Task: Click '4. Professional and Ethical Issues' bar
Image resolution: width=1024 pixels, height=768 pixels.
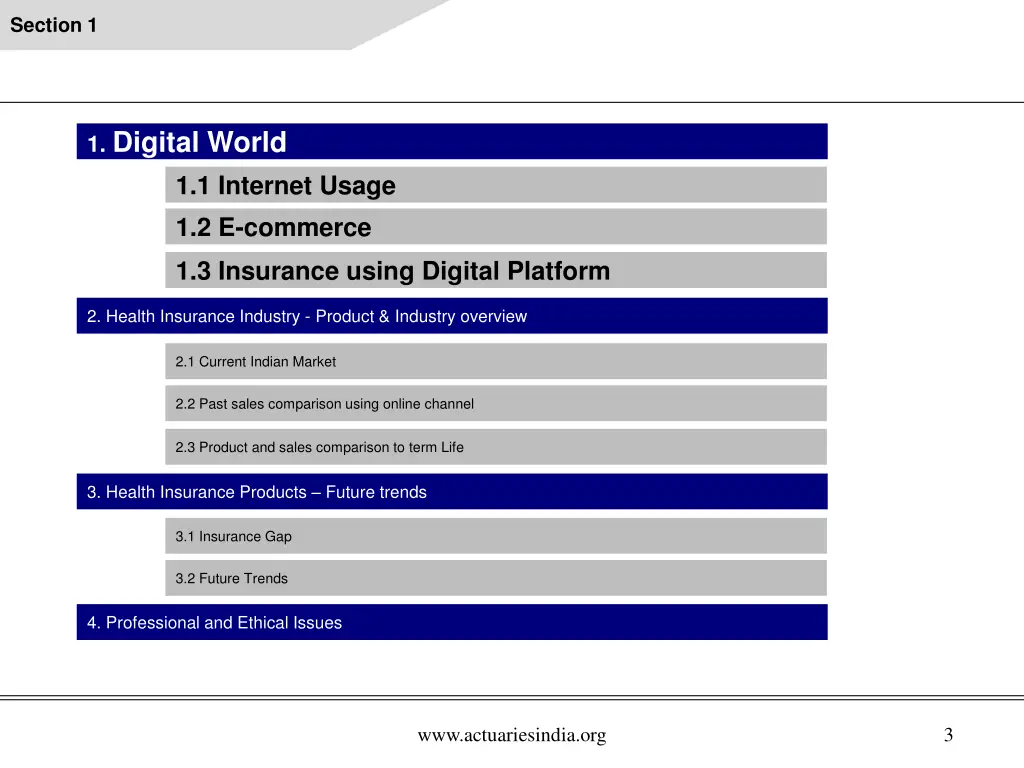Action: tap(452, 622)
